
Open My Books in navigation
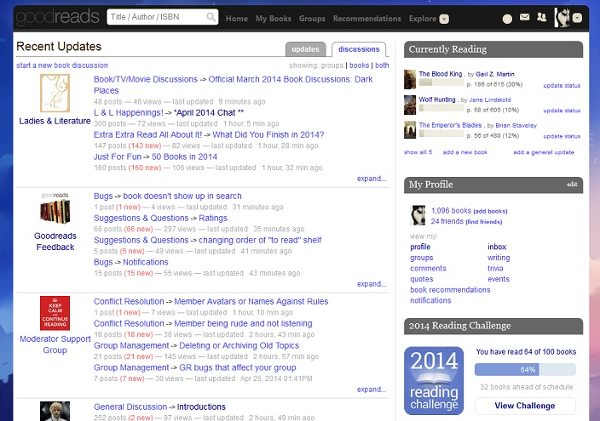(273, 18)
